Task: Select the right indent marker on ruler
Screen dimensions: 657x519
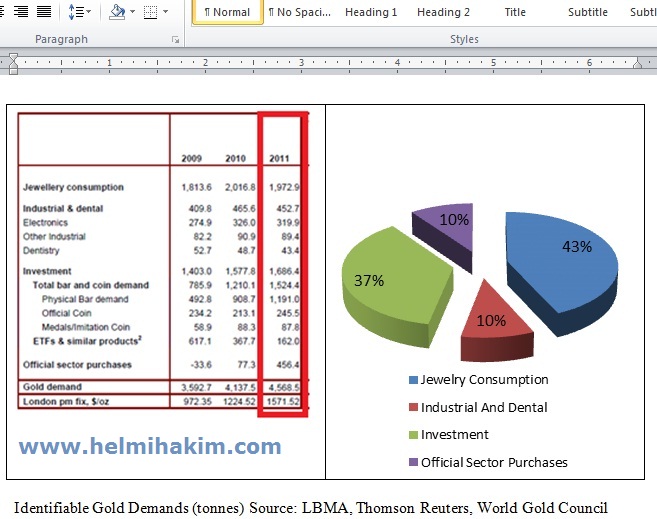Action: [637, 64]
